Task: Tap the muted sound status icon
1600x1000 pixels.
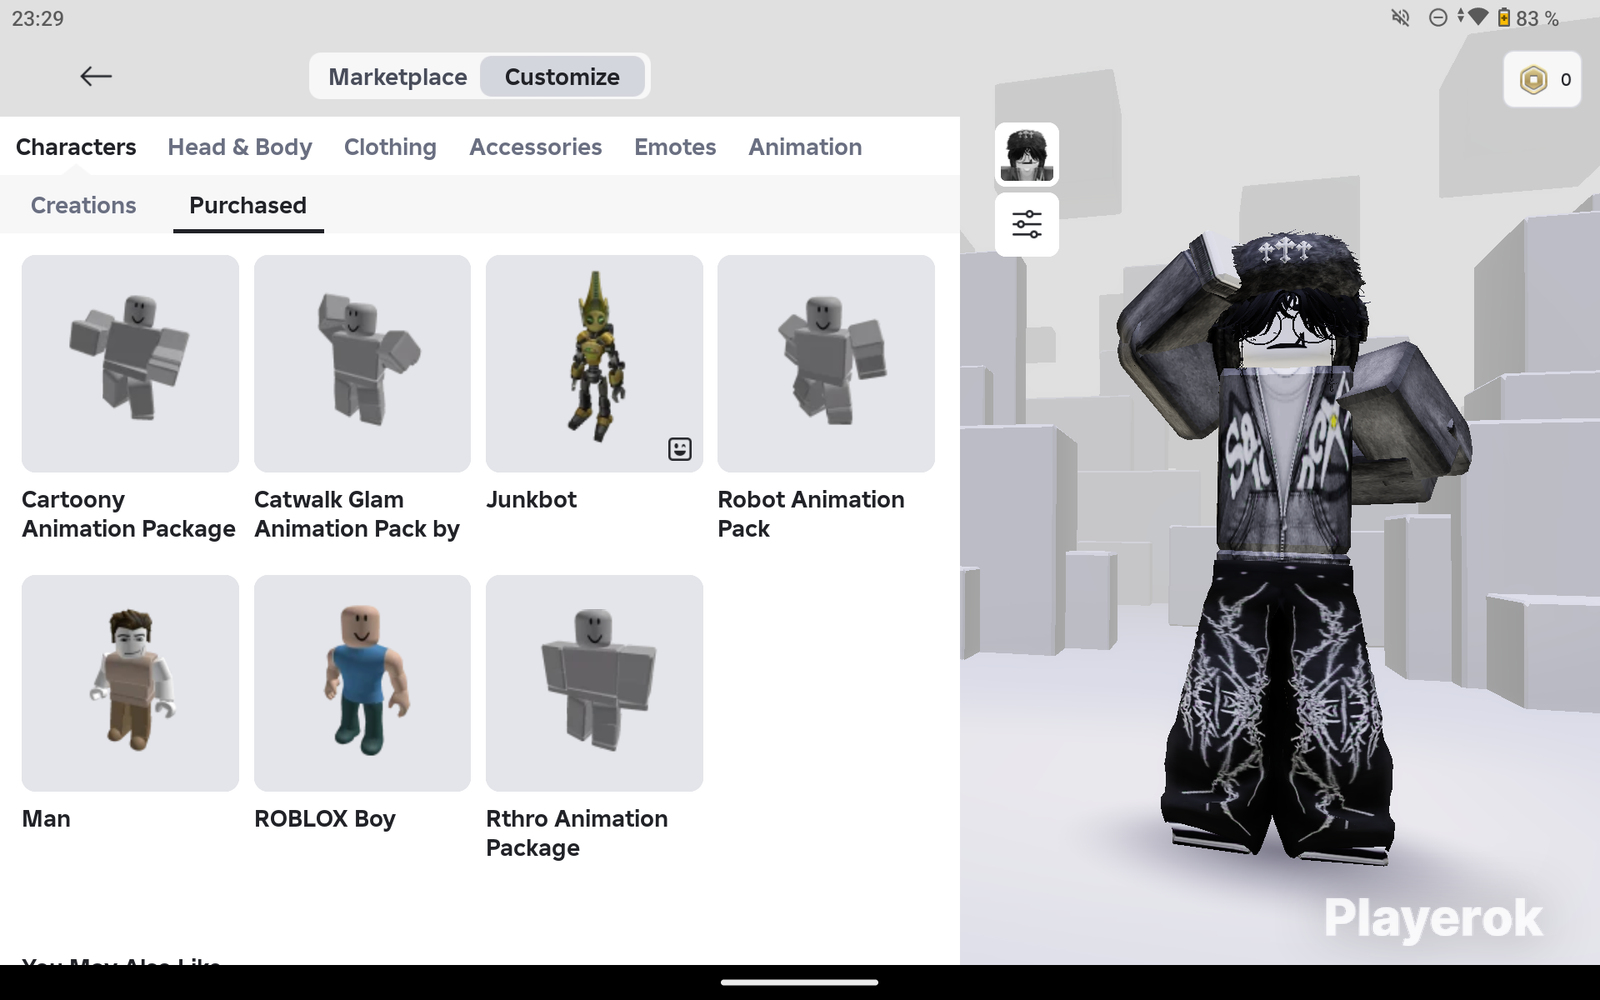Action: pyautogui.click(x=1400, y=18)
